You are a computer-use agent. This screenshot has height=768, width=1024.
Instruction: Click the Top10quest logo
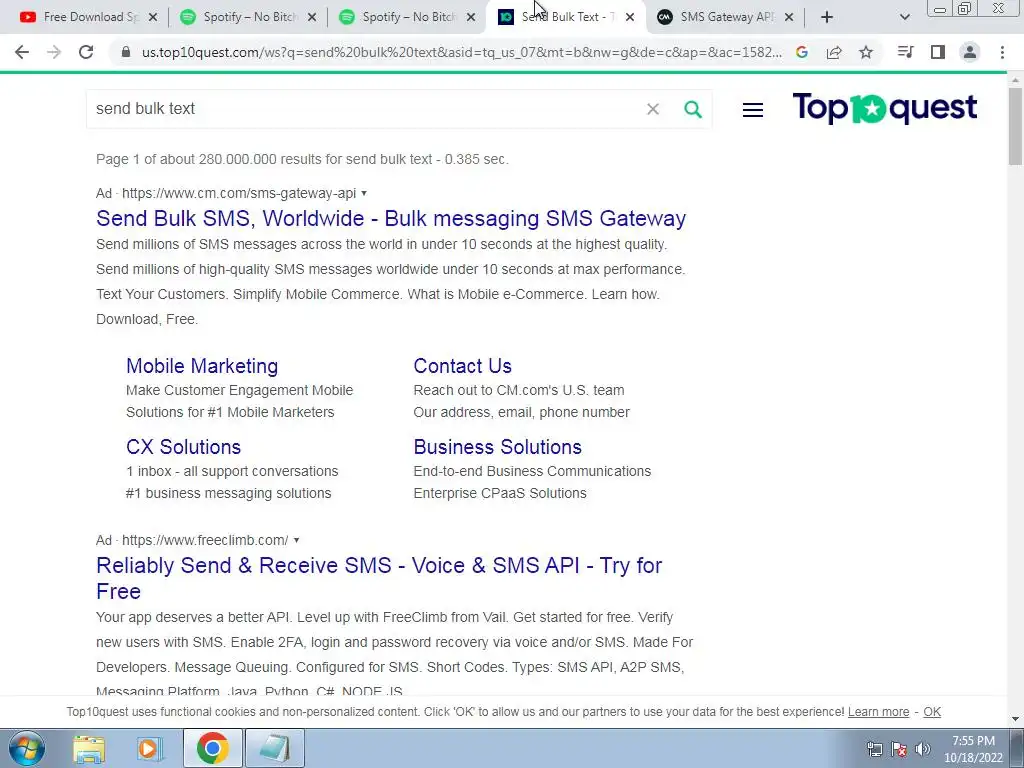(x=885, y=108)
